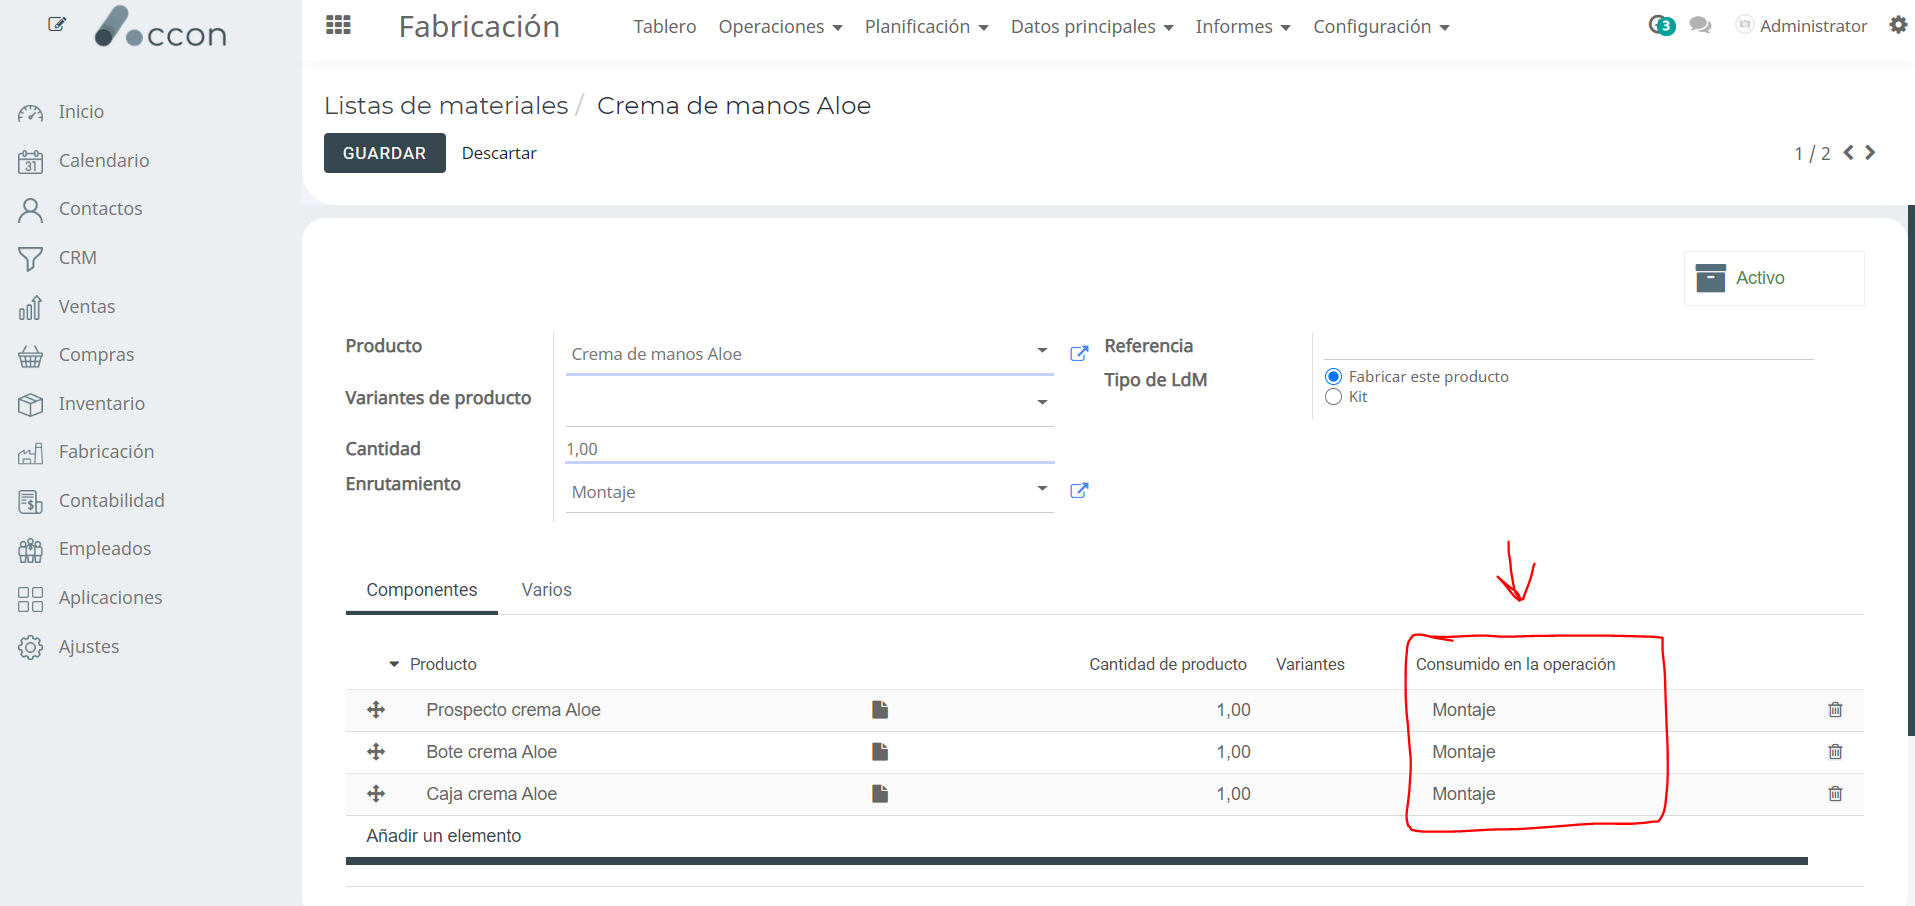
Task: Open Ventas in the sidebar
Action: click(x=86, y=307)
